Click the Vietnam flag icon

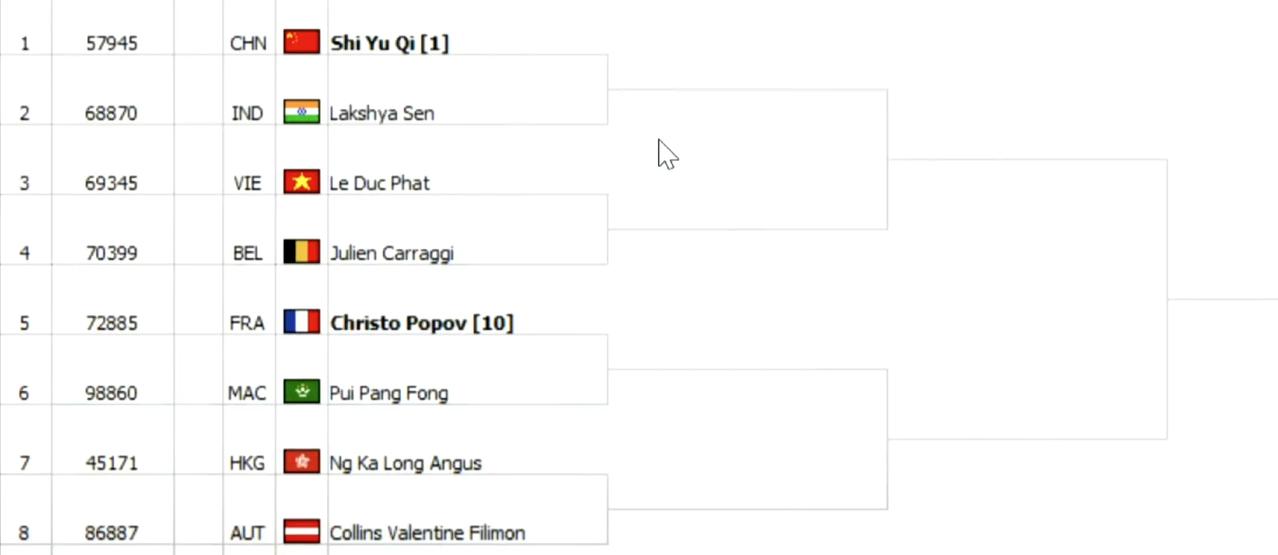301,182
